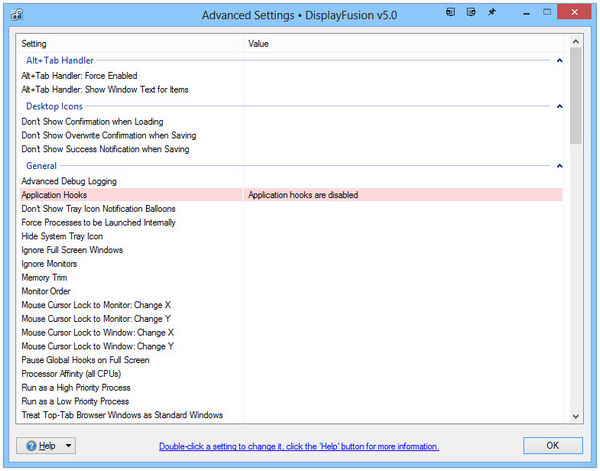Screen dimensions: 600x471
Task: Click the scrollbar down arrow
Action: pos(576,416)
